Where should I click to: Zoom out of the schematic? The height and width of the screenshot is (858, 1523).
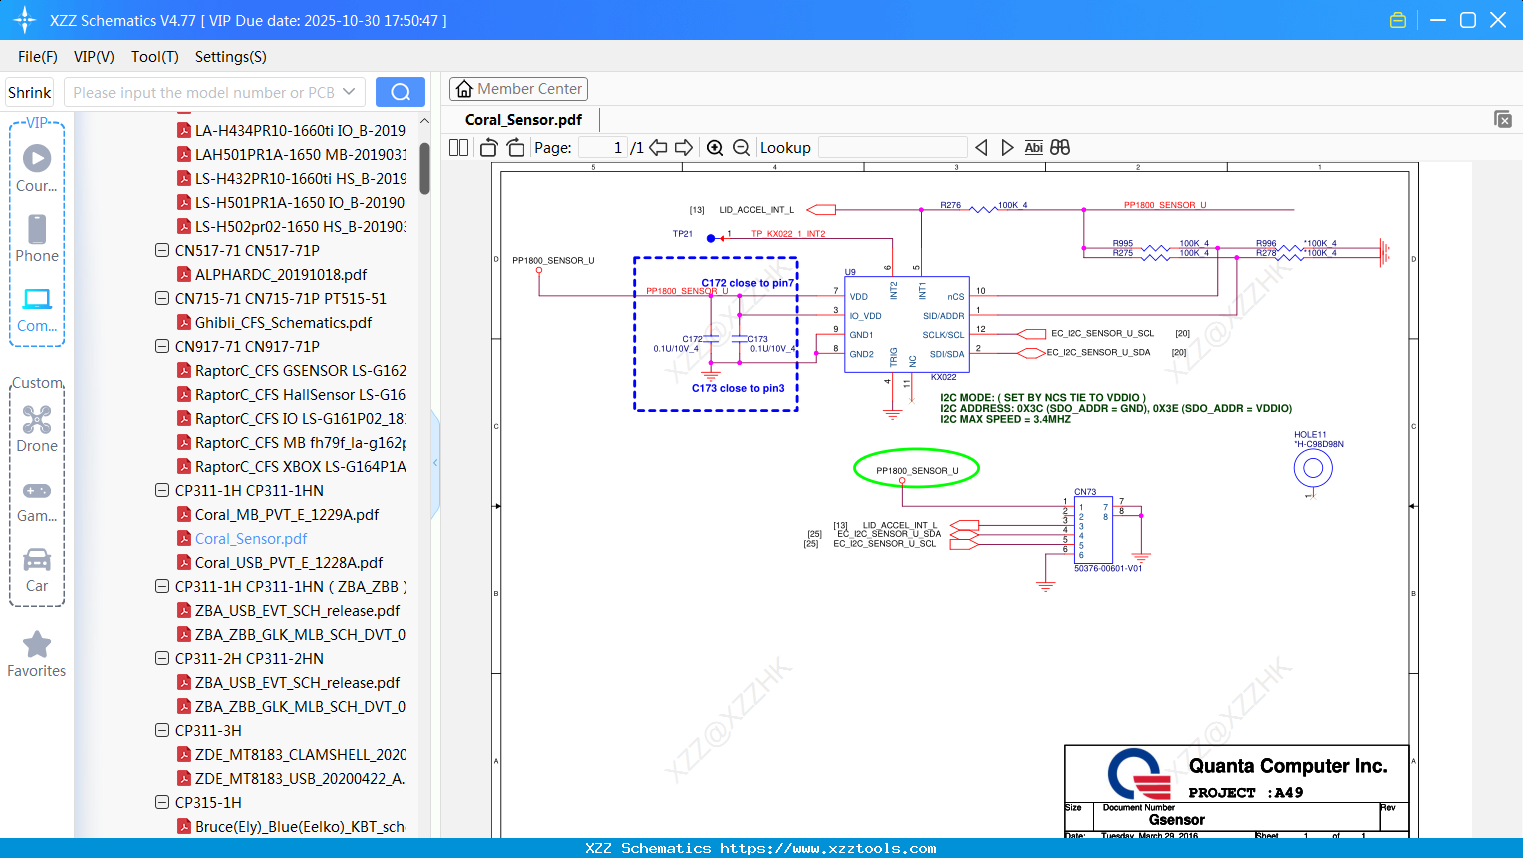(741, 147)
